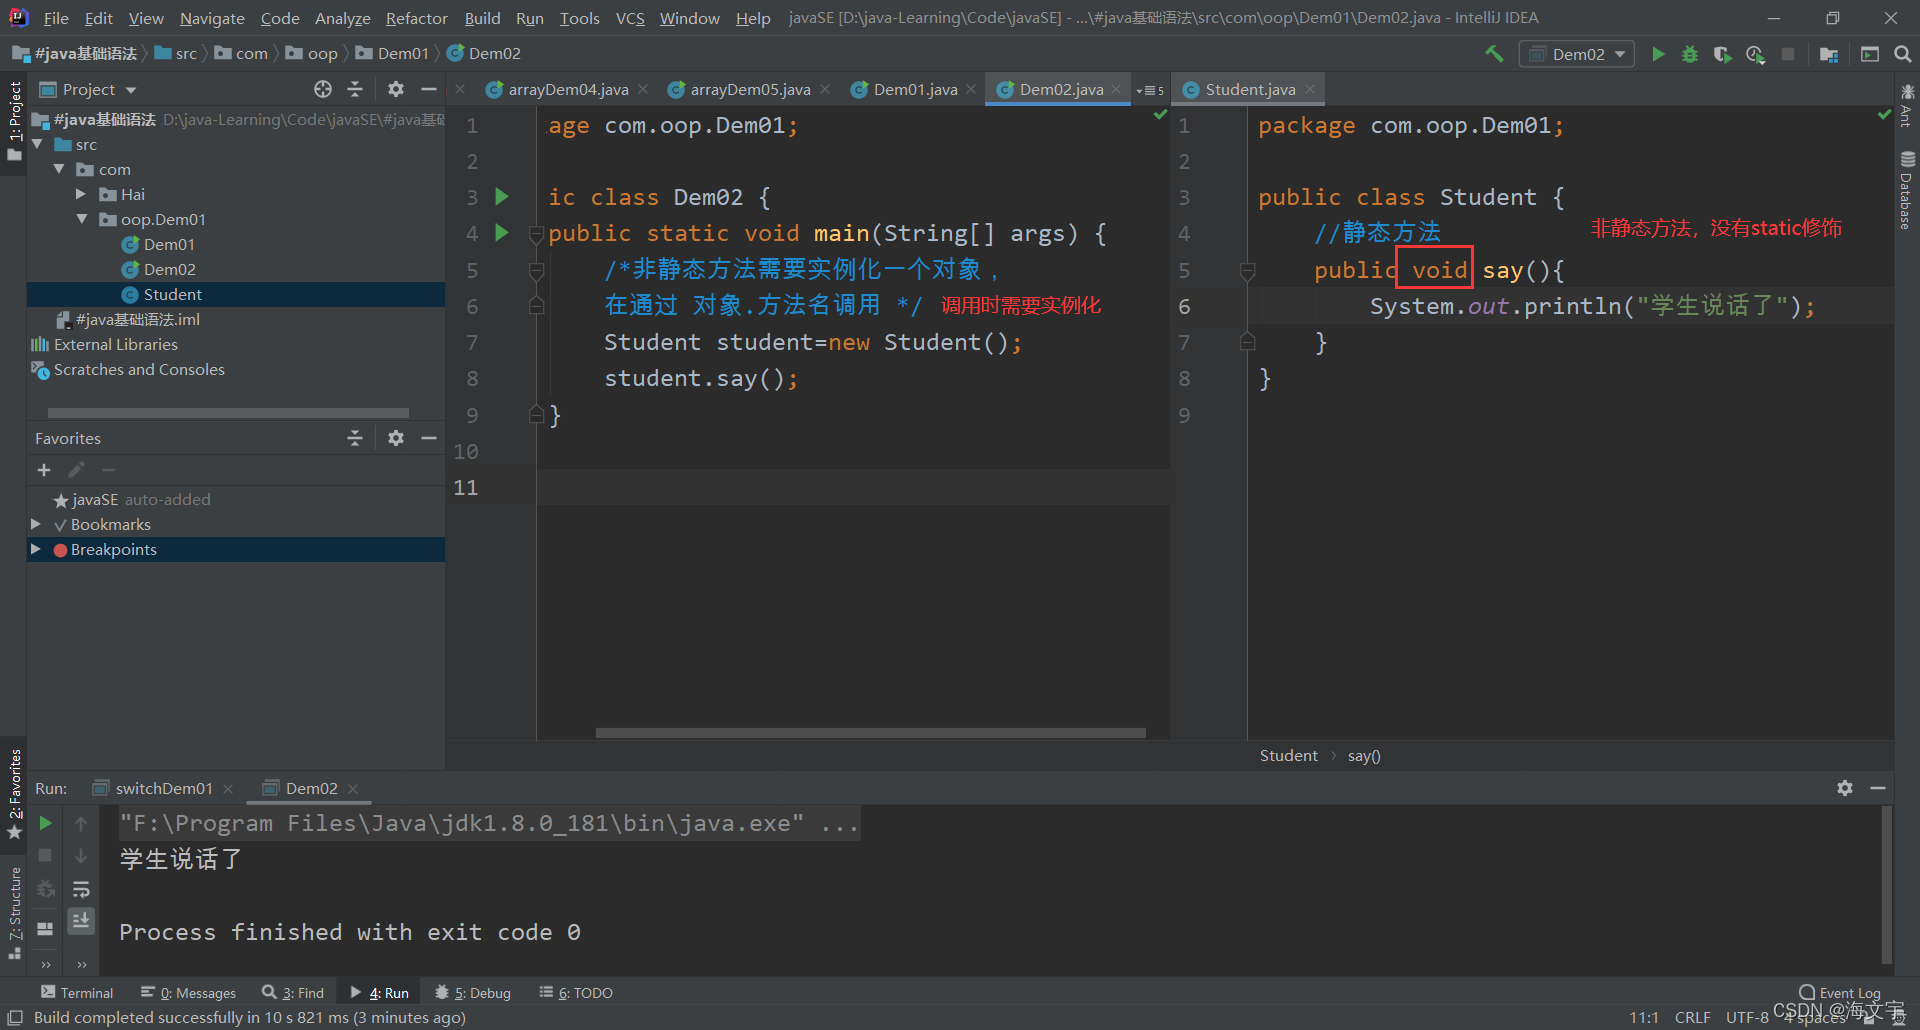Click the oop breadcrumb in navigation bar
1920x1030 pixels.
[312, 53]
